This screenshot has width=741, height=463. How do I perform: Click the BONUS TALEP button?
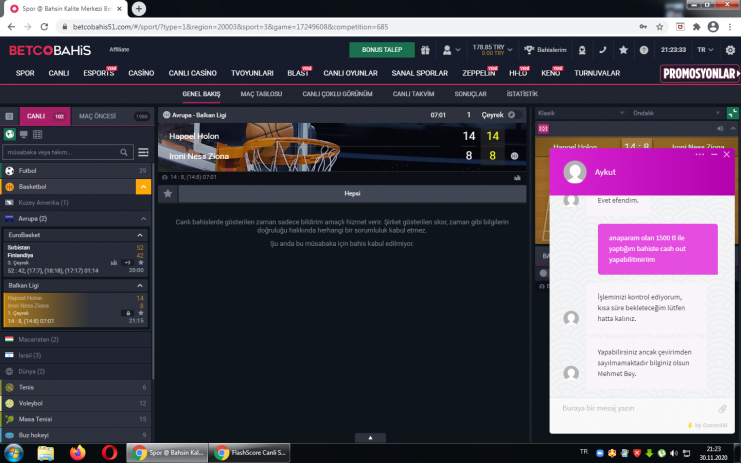pyautogui.click(x=382, y=50)
